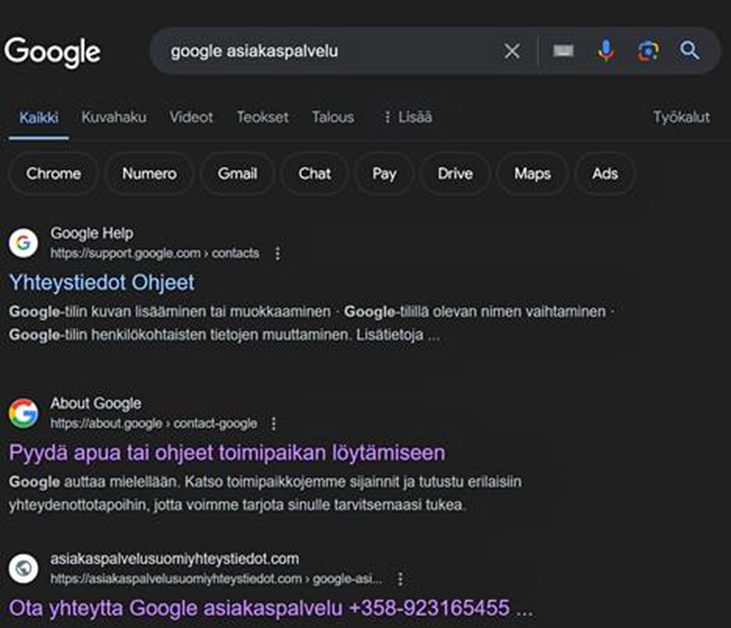Screen dimensions: 731x628
Task: Switch to the Videot tab
Action: tap(191, 117)
